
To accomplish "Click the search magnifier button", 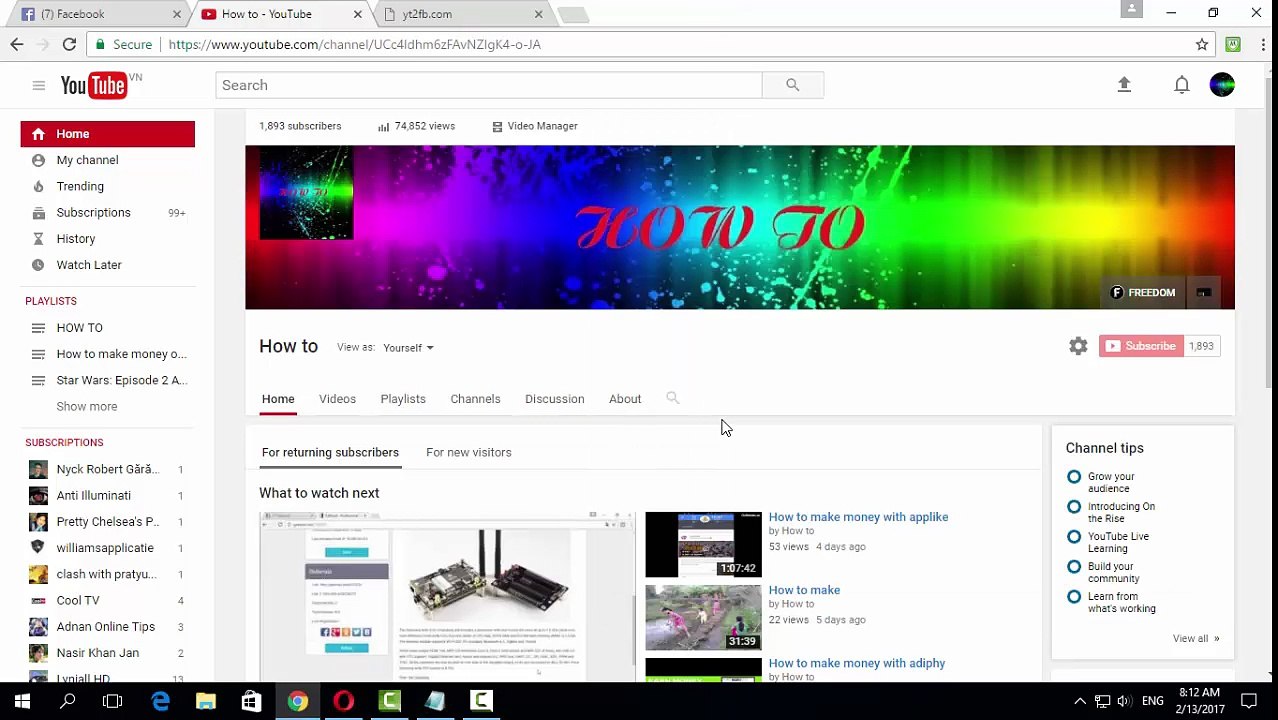I will 792,85.
